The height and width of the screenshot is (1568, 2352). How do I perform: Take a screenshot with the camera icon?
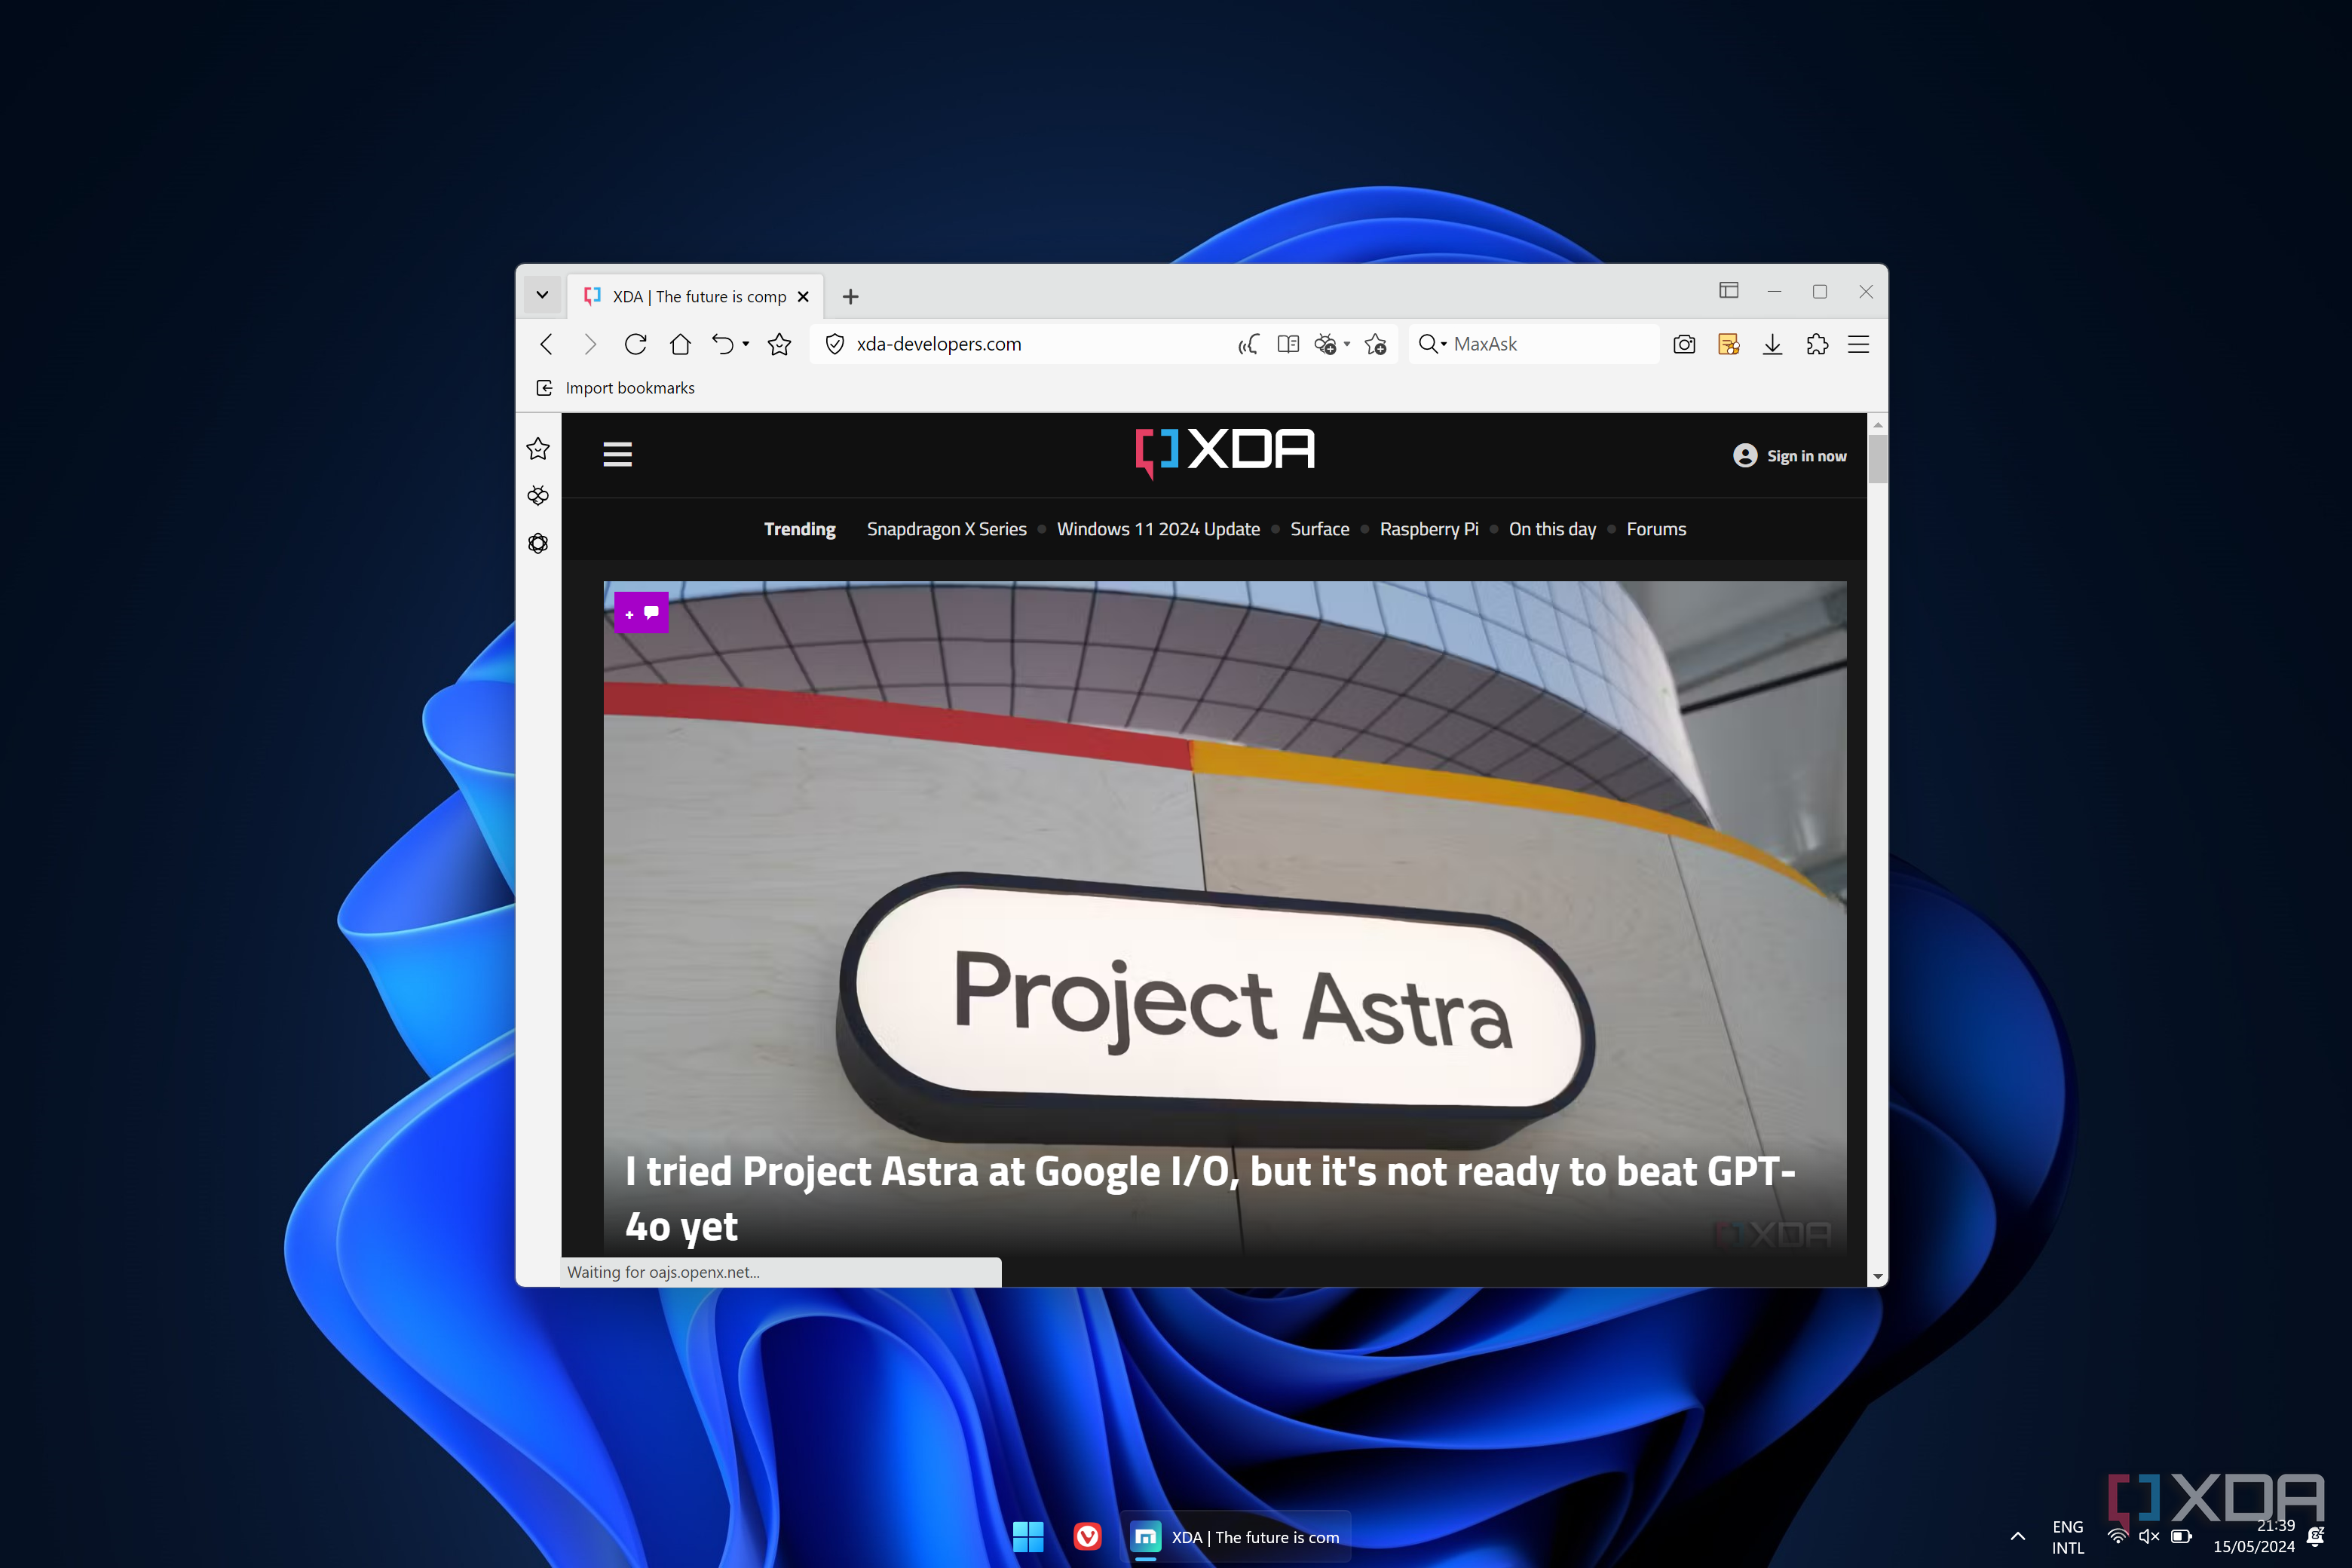(1684, 344)
